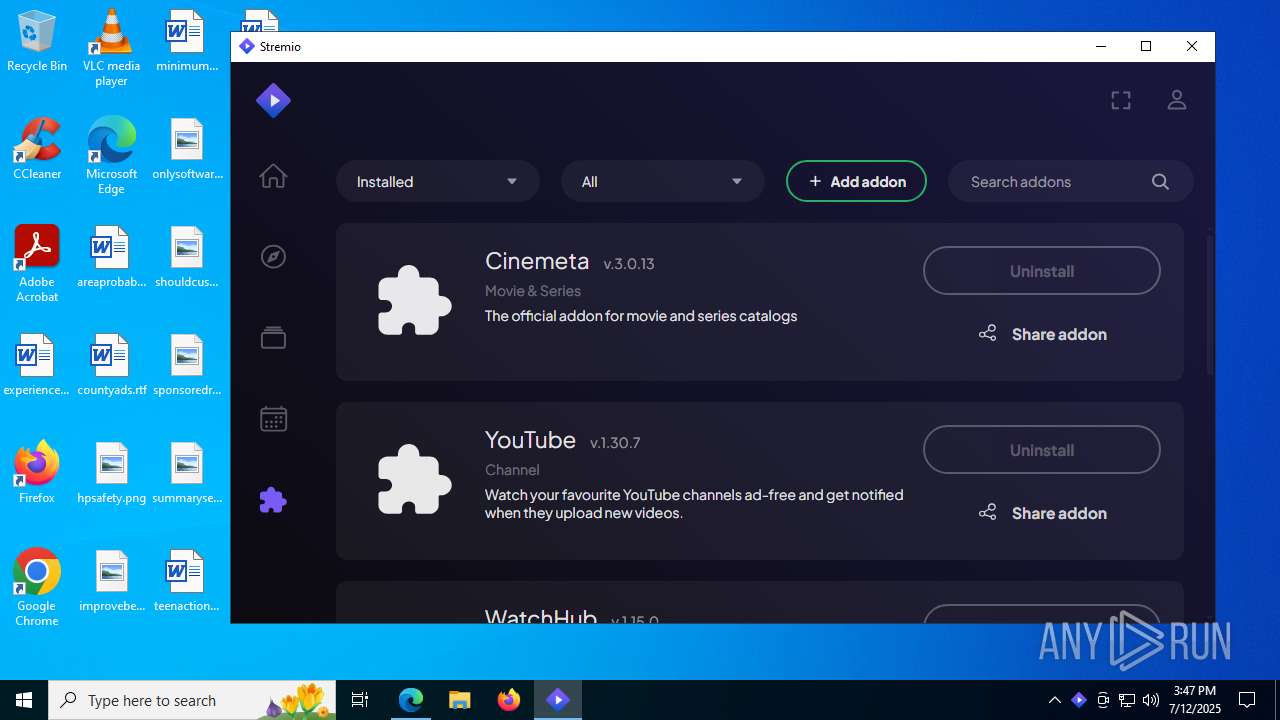Click the YouTube addon description text
Screen dimensions: 1280x720
coord(694,504)
